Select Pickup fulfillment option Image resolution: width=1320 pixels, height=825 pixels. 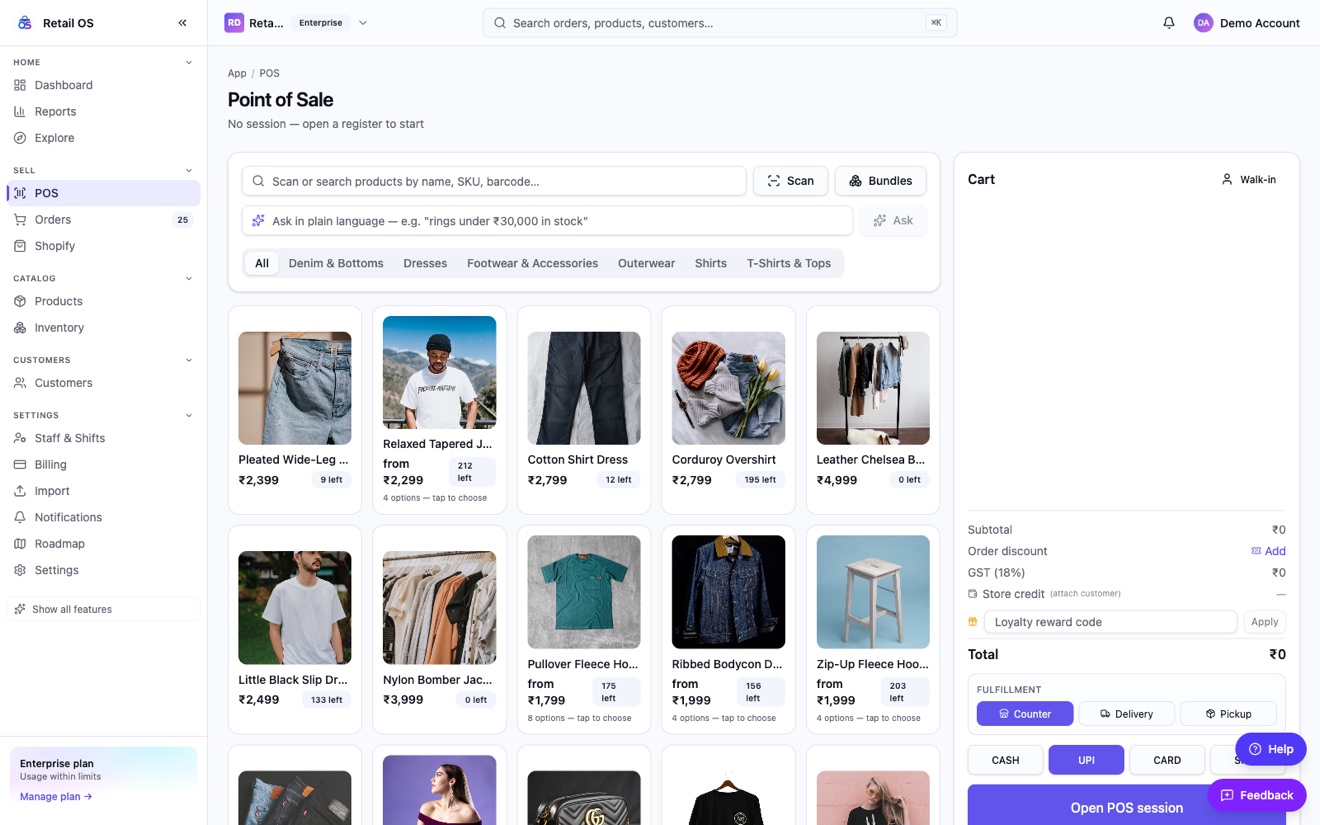[x=1228, y=714]
